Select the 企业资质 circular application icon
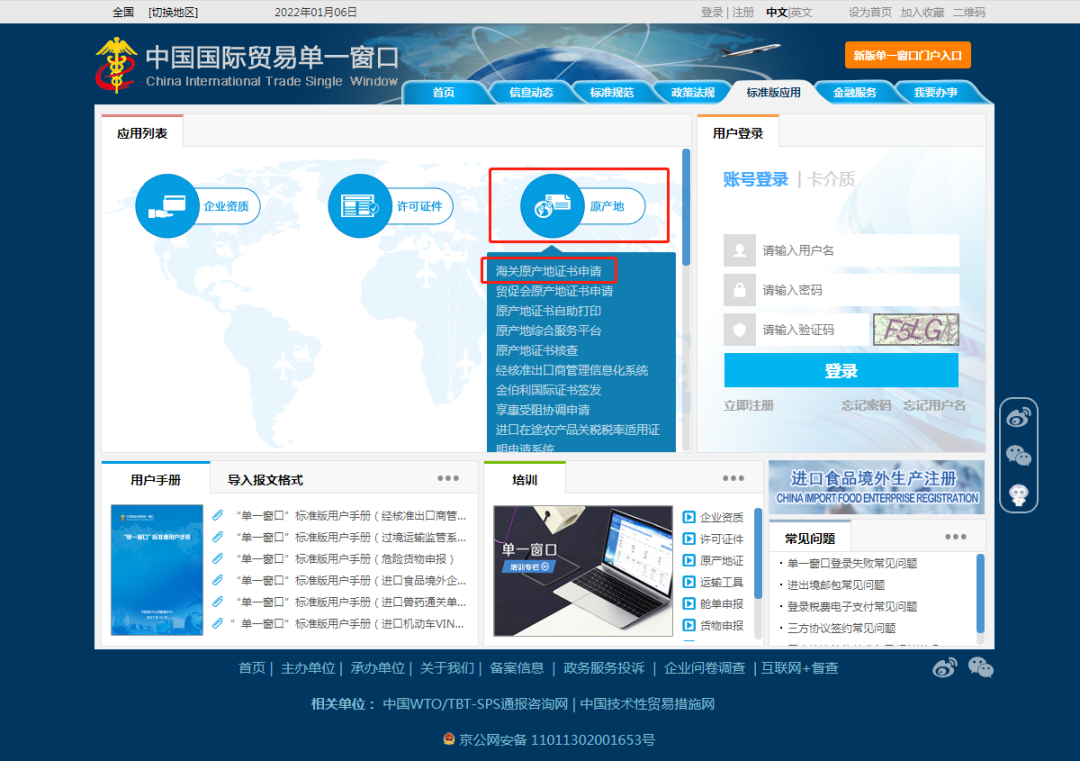The height and width of the screenshot is (761, 1080). tap(167, 206)
